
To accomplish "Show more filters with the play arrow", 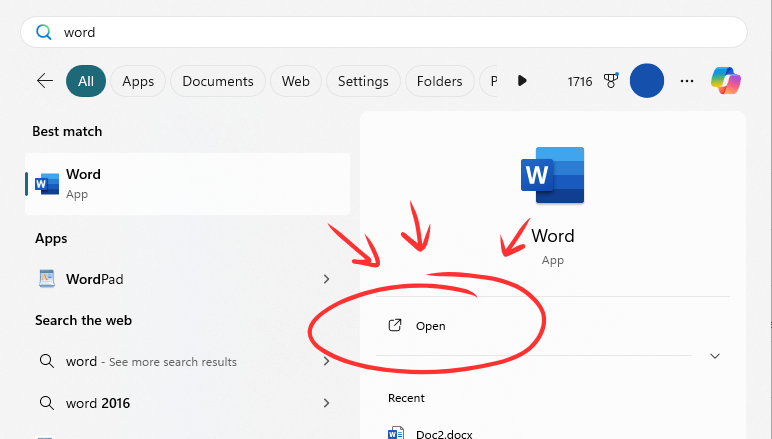I will [522, 81].
